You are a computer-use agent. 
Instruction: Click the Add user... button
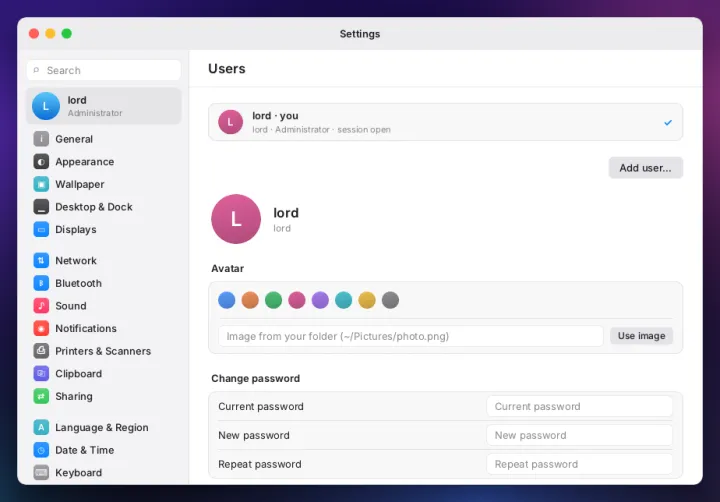pos(645,168)
